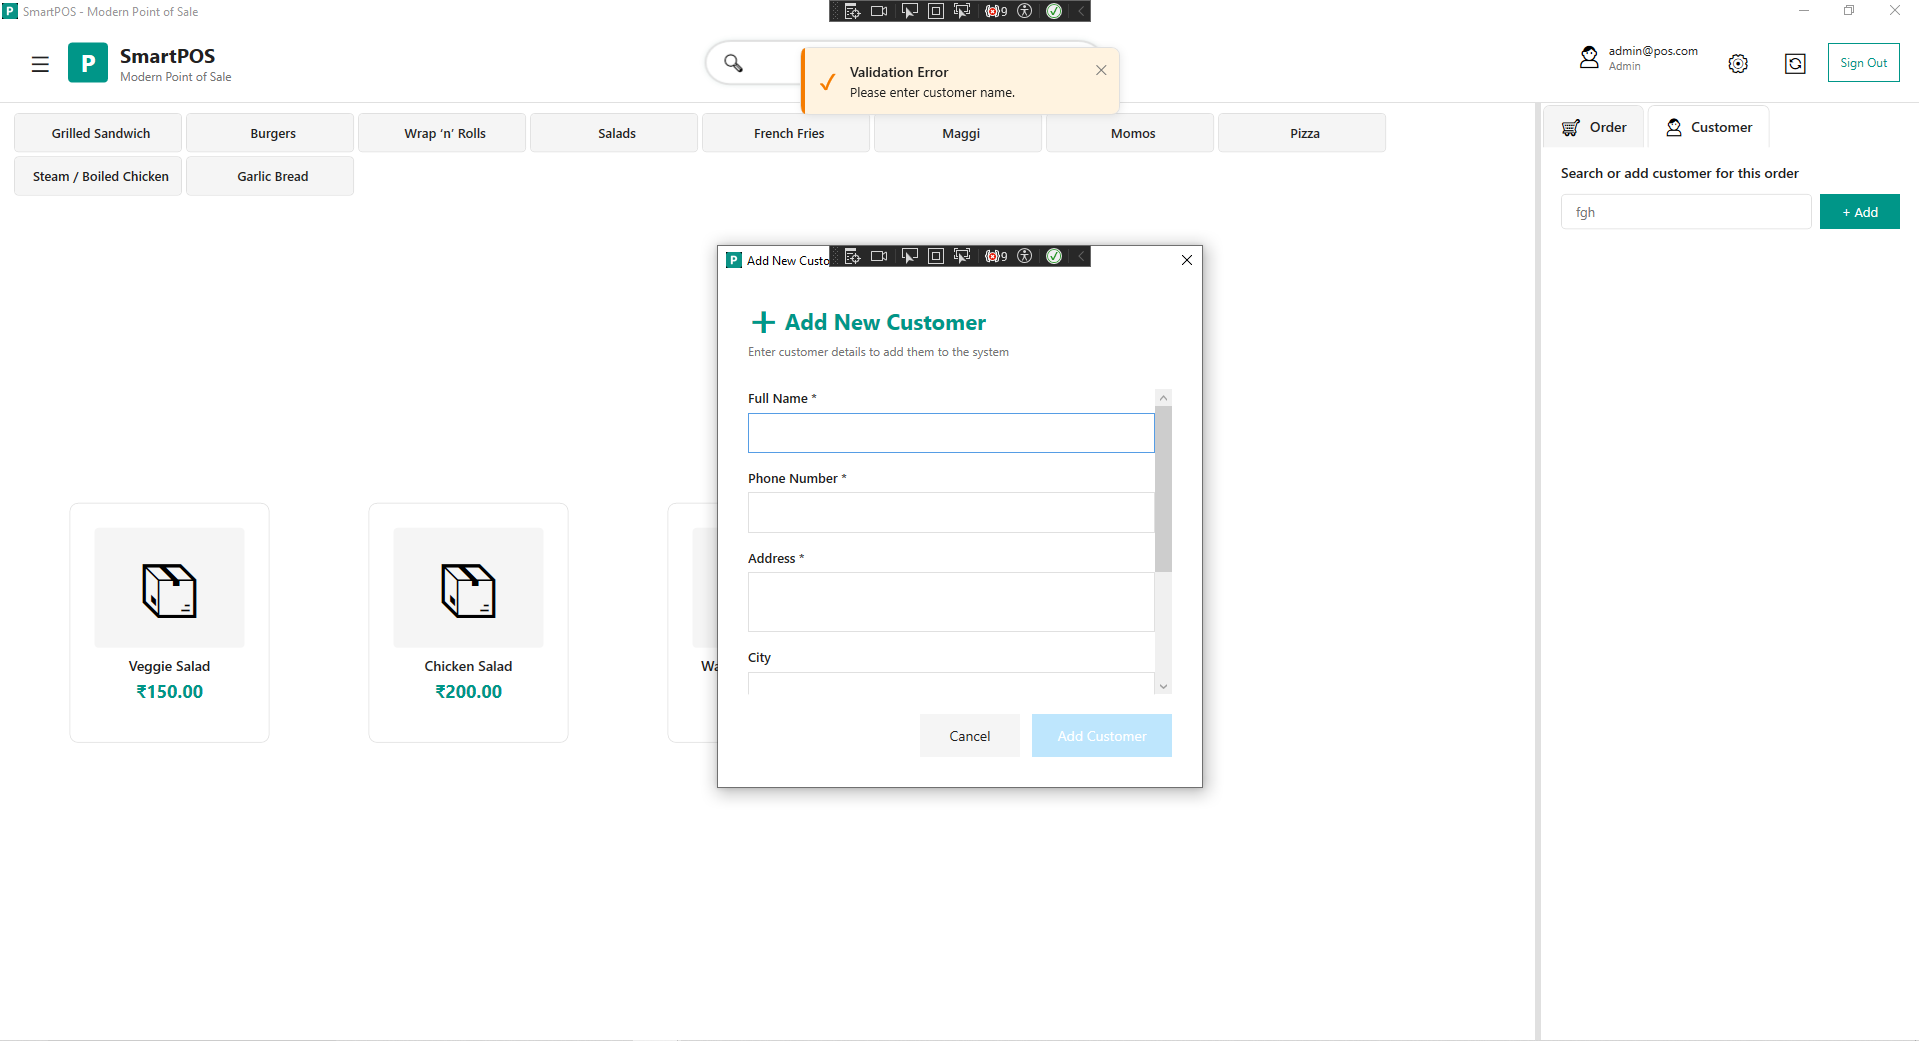Click the admin user avatar icon
Screen dimensions: 1919x1041
pyautogui.click(x=1589, y=58)
